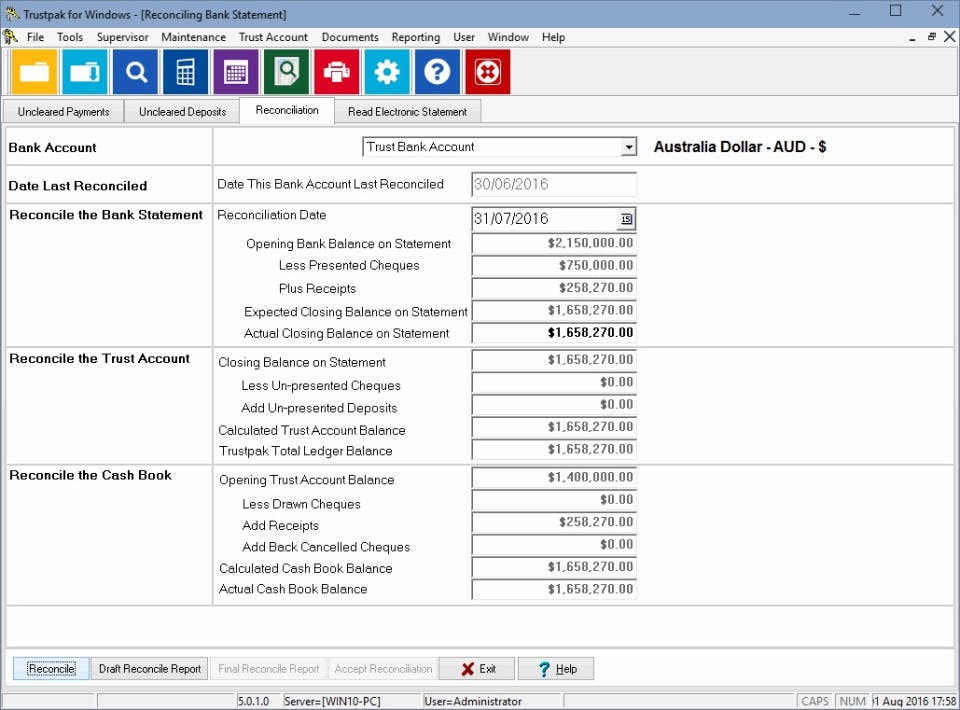Click the Trustpak Total Ledger Balance field
The image size is (960, 710).
click(554, 449)
